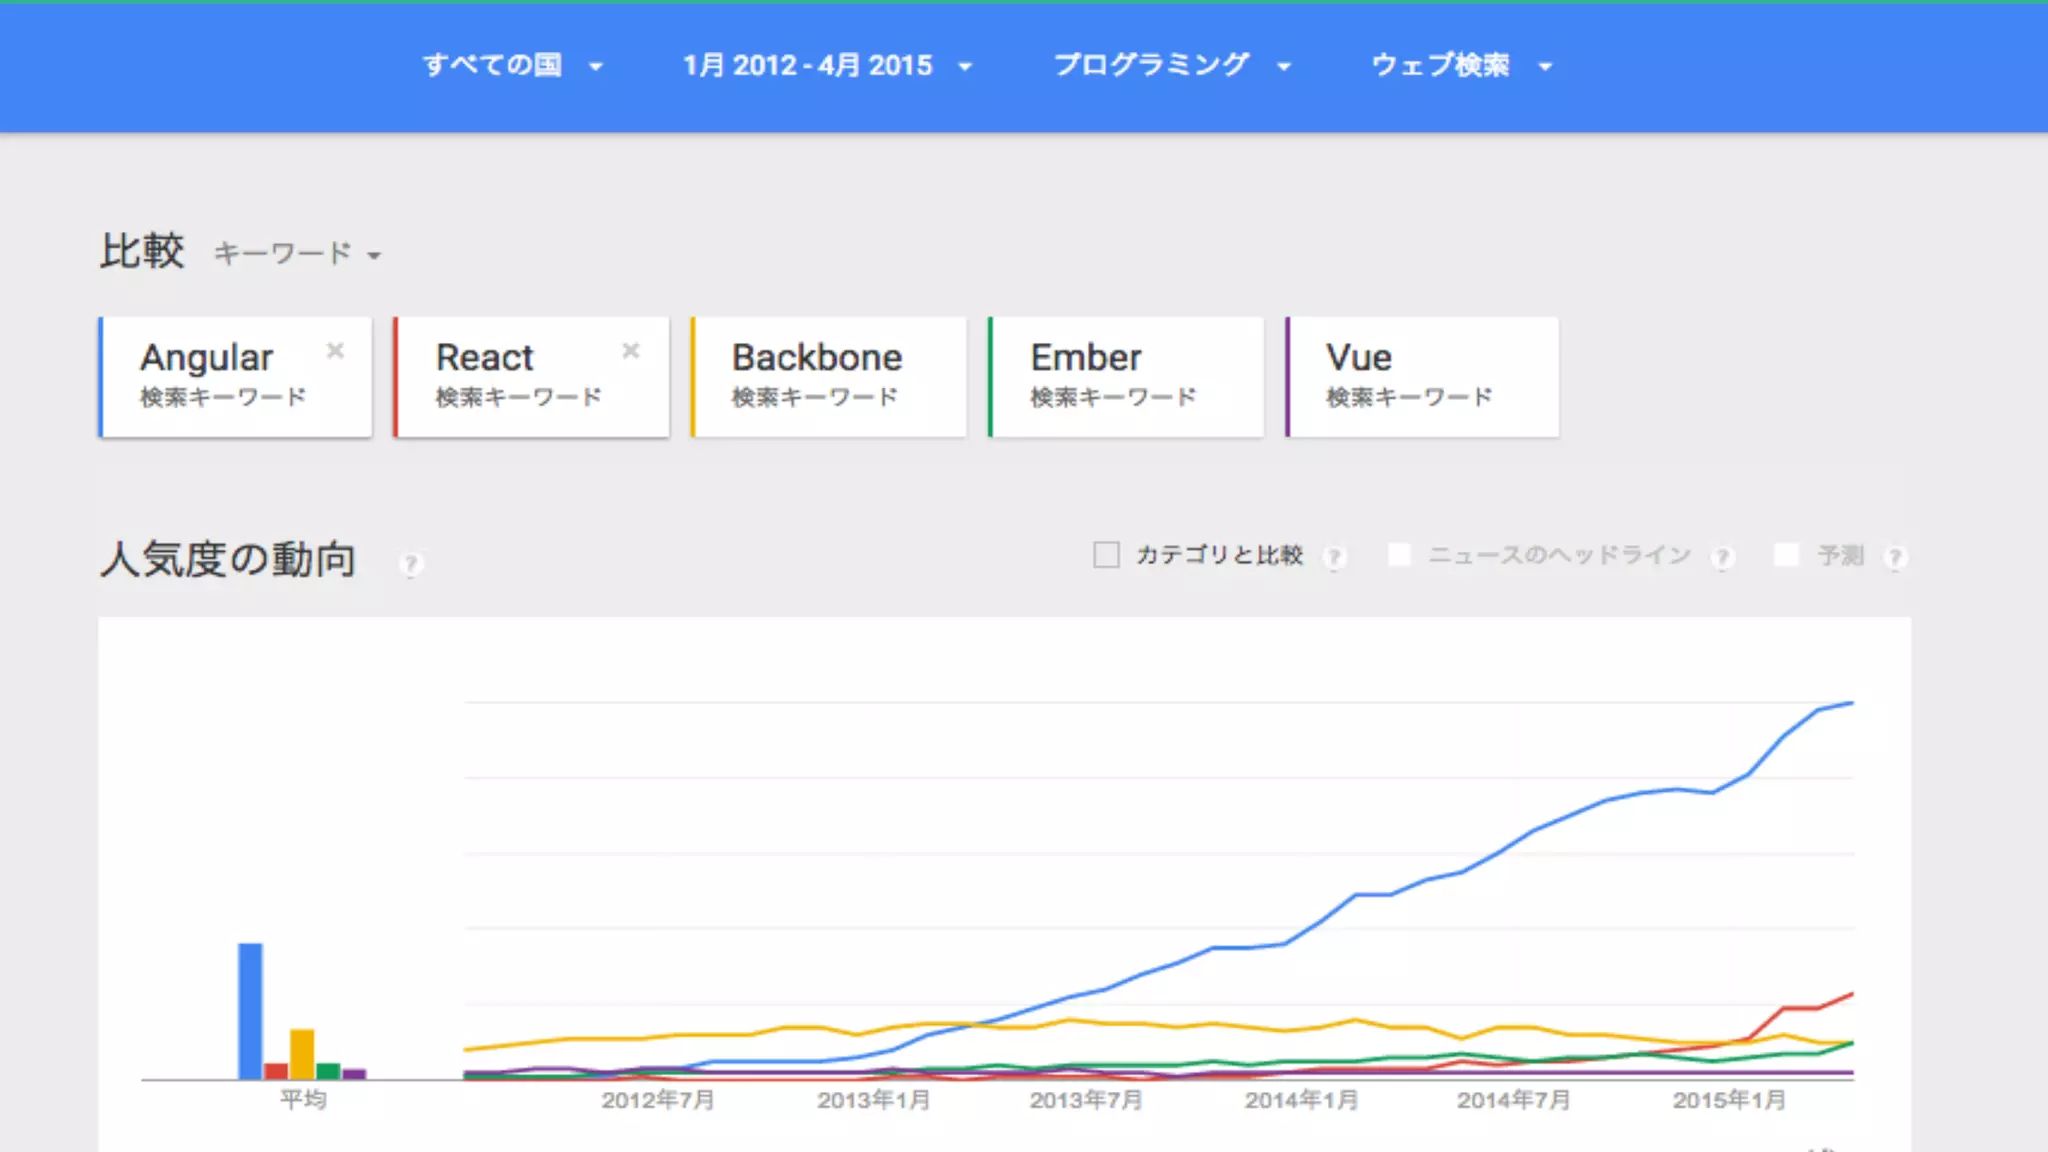Open the すべての国 country dropdown
The height and width of the screenshot is (1152, 2048).
(x=512, y=66)
